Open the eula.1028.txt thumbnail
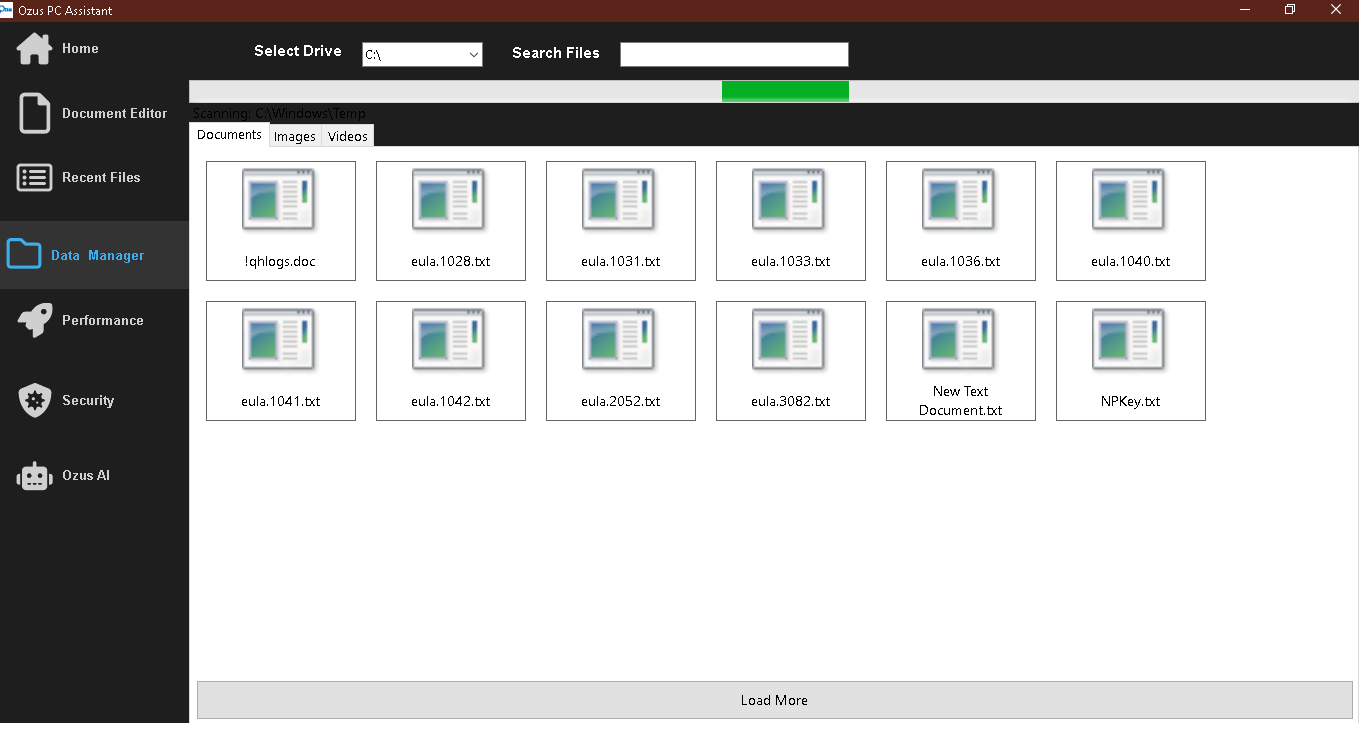Image resolution: width=1366 pixels, height=730 pixels. [x=450, y=220]
